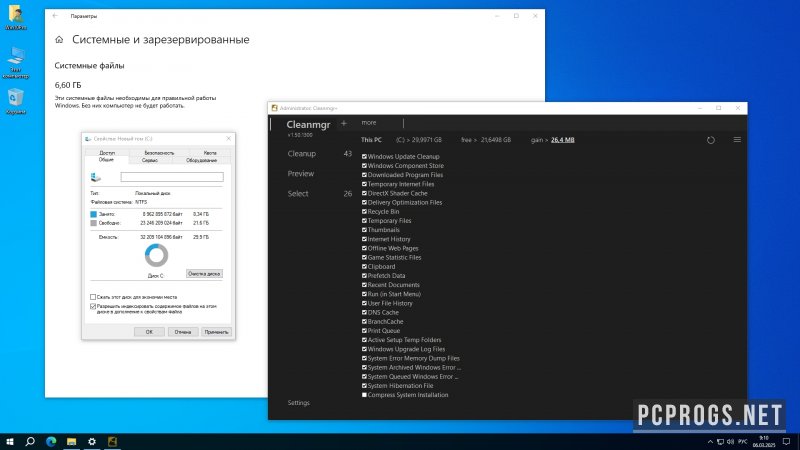
Task: Switch to Оборудование tab in Properties
Action: point(202,160)
